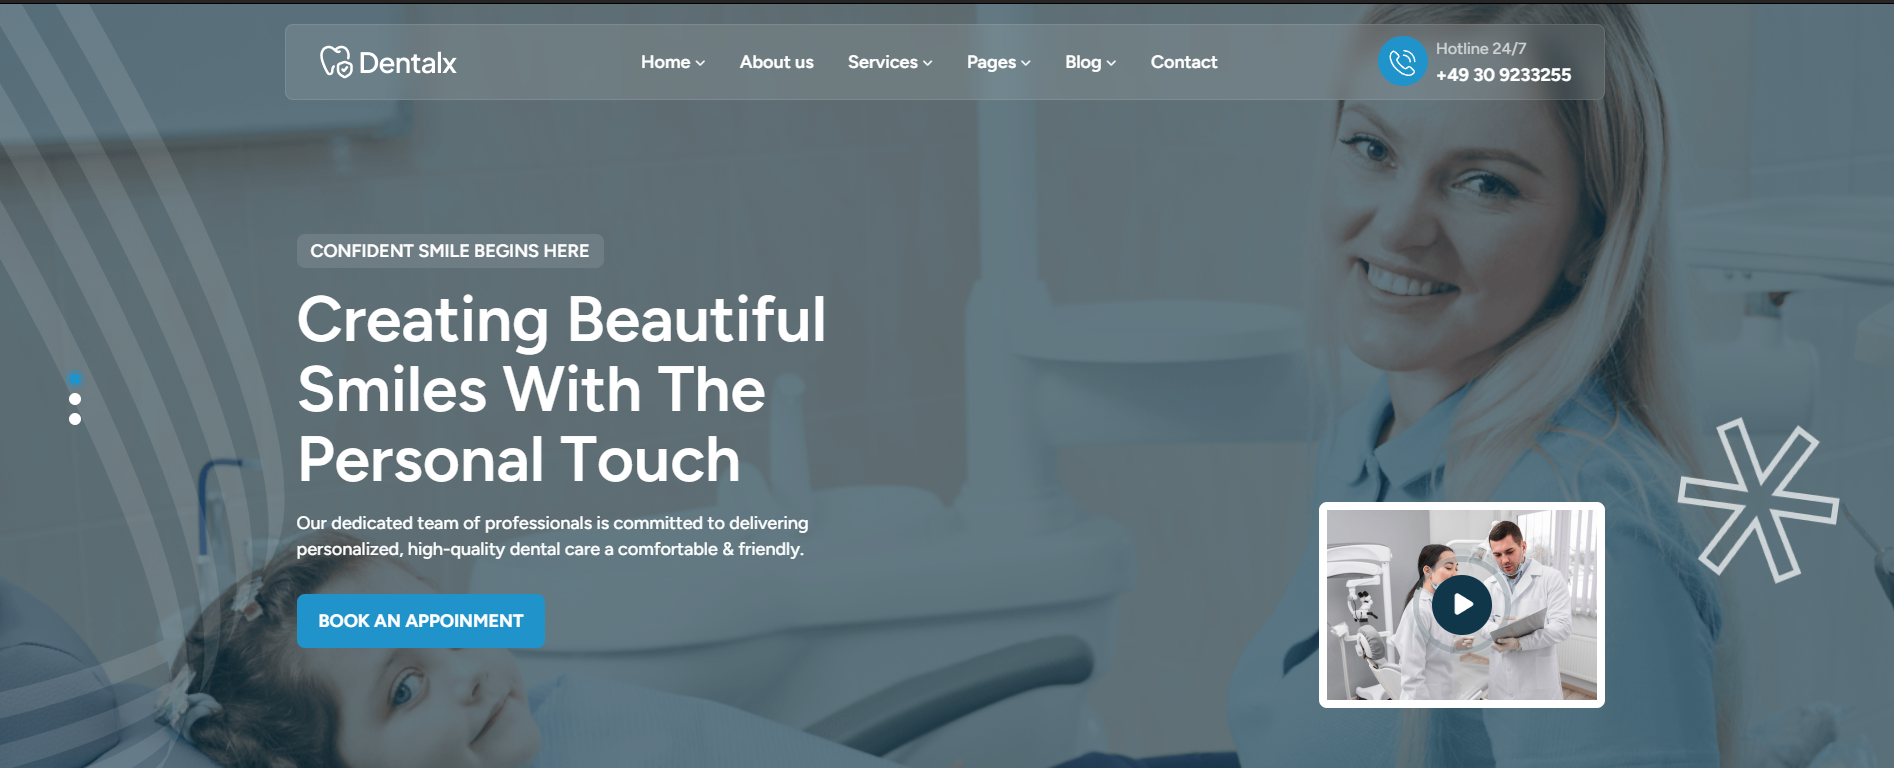Call the +49 30 9233255 number
The image size is (1894, 768).
point(1503,75)
